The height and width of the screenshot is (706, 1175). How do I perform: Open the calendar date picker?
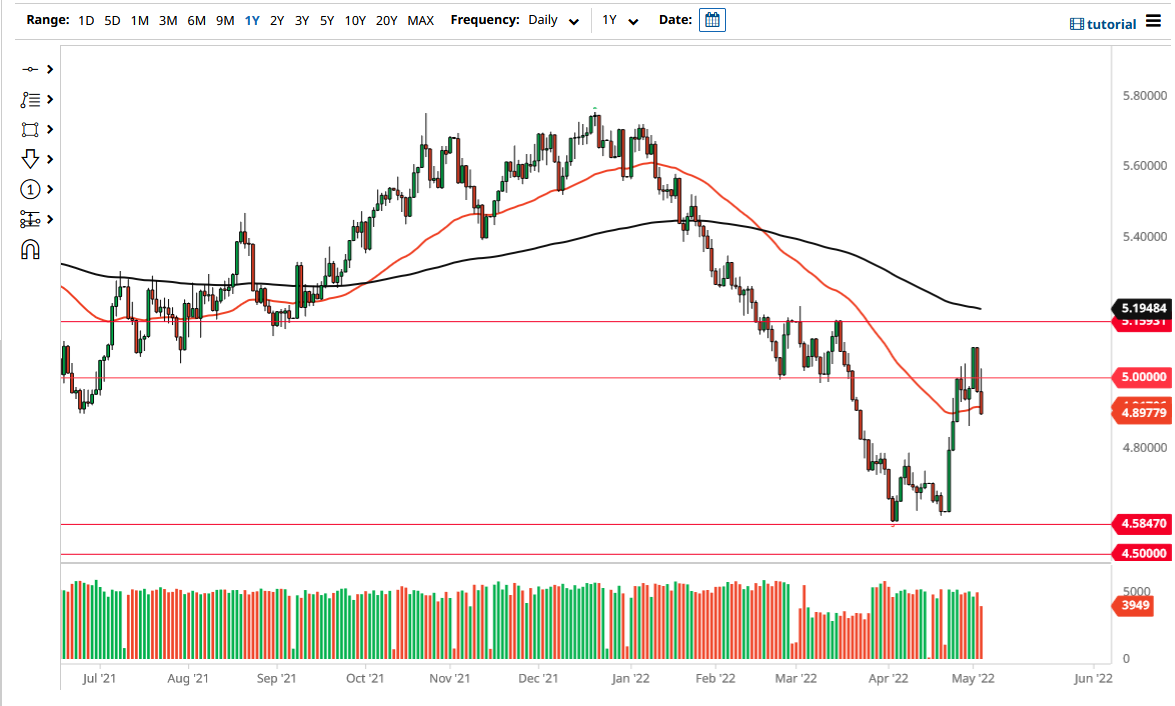click(x=711, y=20)
